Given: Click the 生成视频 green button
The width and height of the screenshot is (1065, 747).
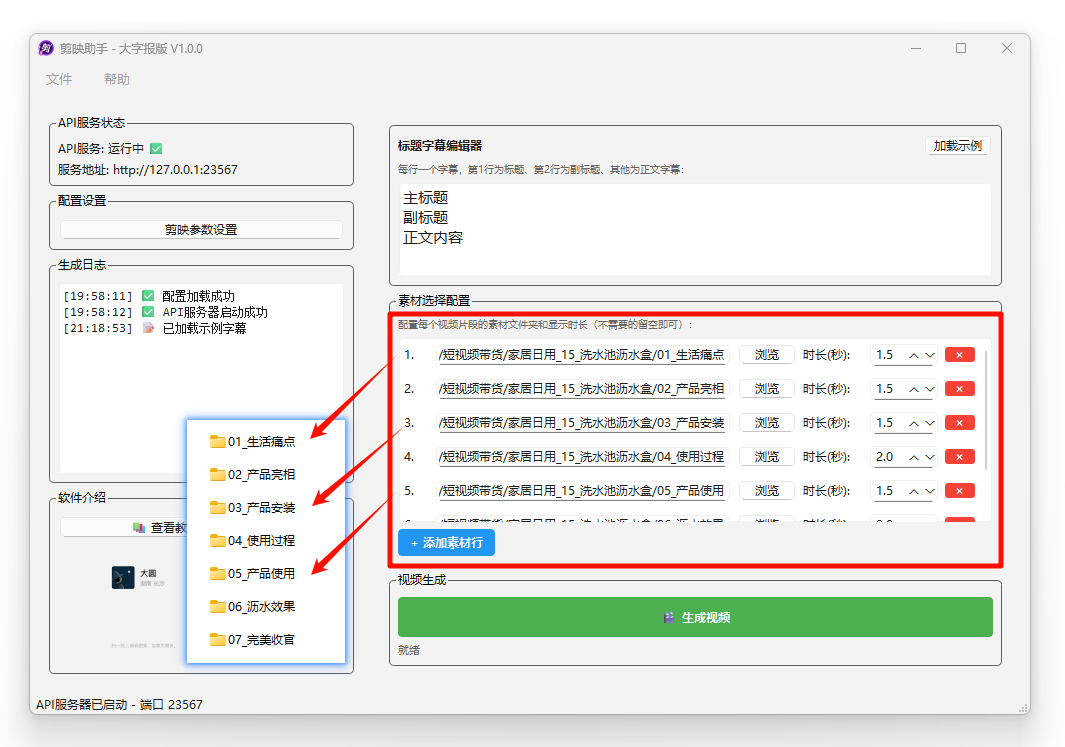Looking at the screenshot, I should (x=695, y=617).
